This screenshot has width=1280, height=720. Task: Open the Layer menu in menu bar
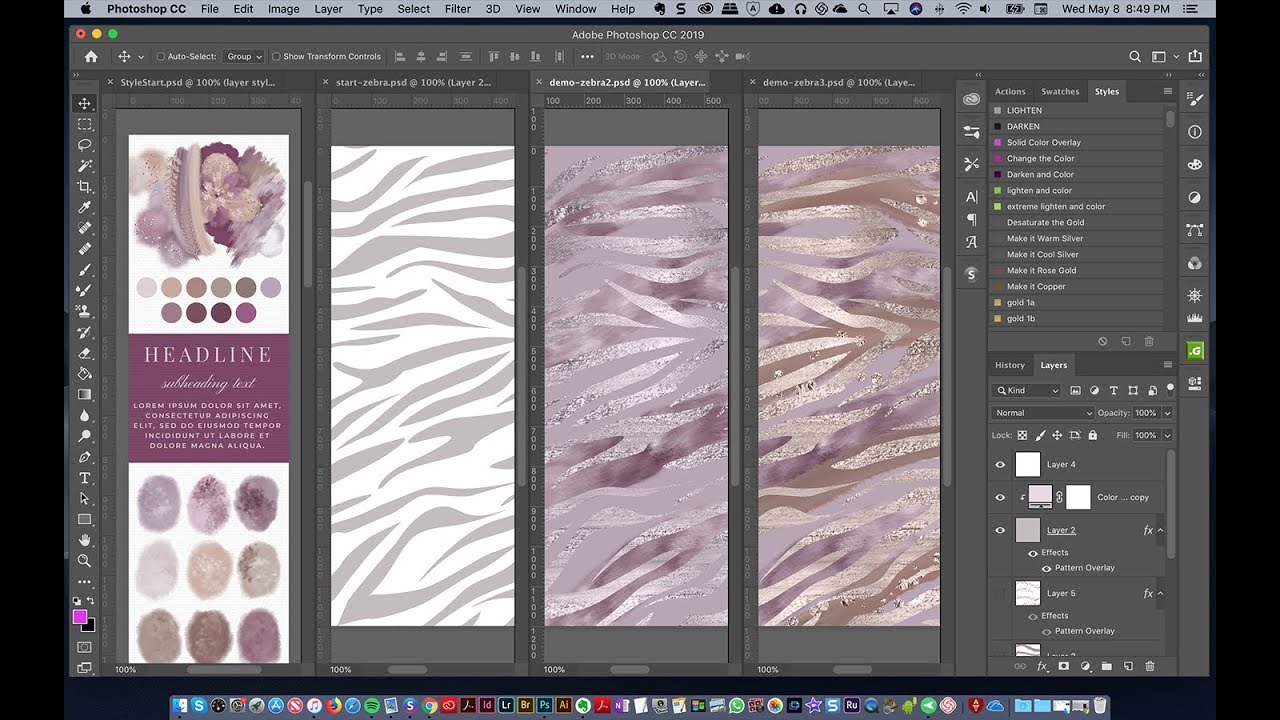328,9
